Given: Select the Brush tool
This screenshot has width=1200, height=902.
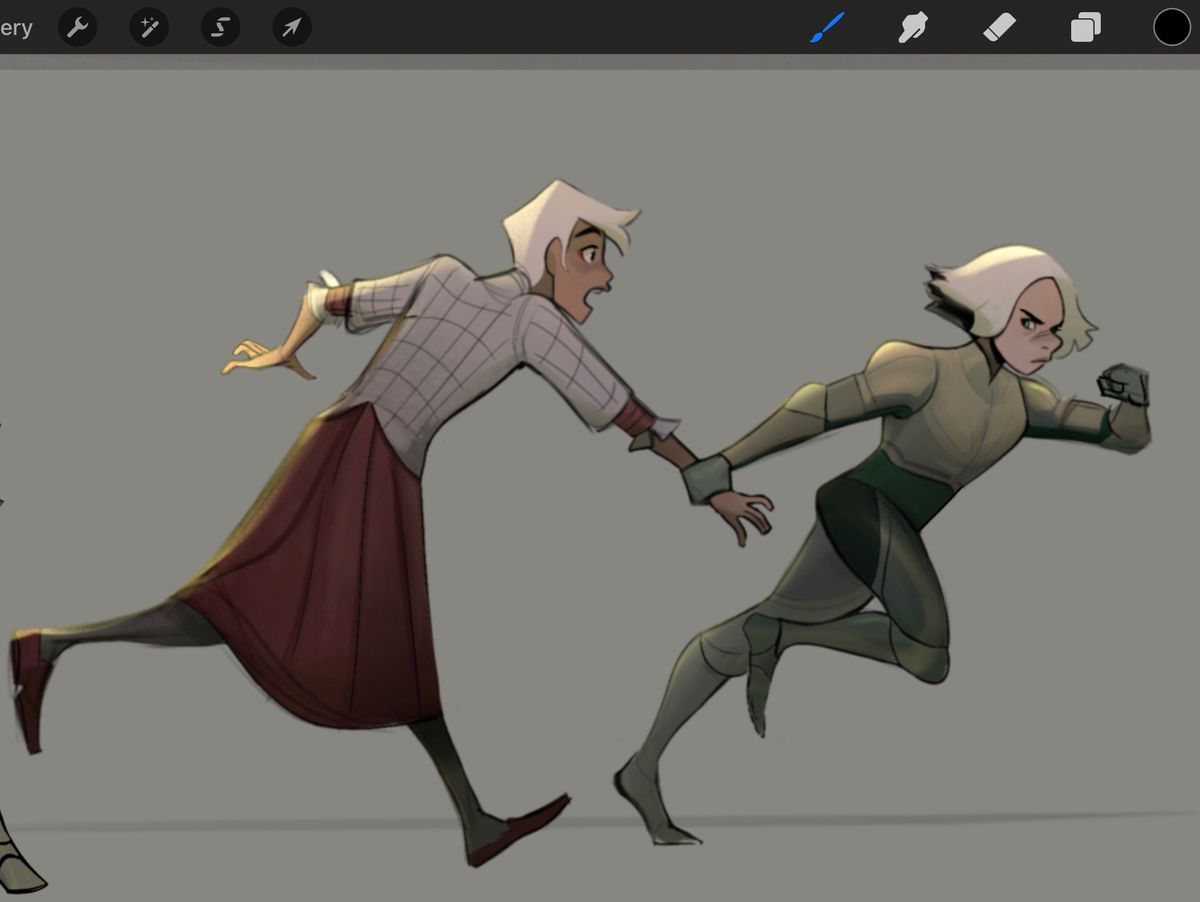Looking at the screenshot, I should 827,27.
